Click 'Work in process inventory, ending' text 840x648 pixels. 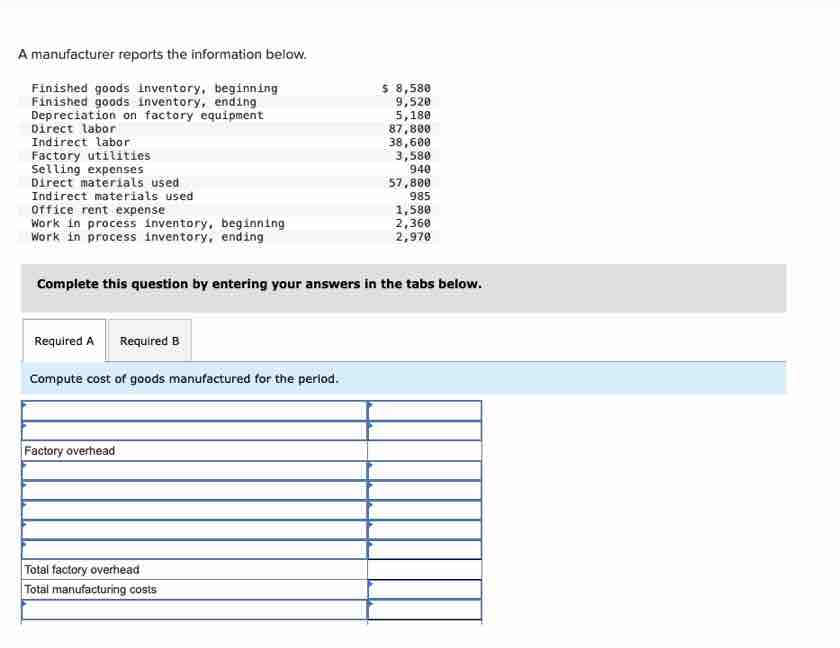coord(148,237)
